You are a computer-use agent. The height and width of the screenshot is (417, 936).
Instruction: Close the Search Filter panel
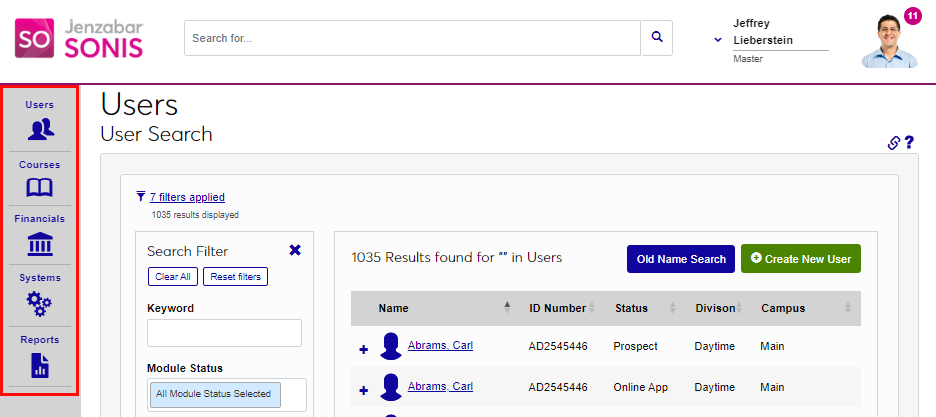295,250
